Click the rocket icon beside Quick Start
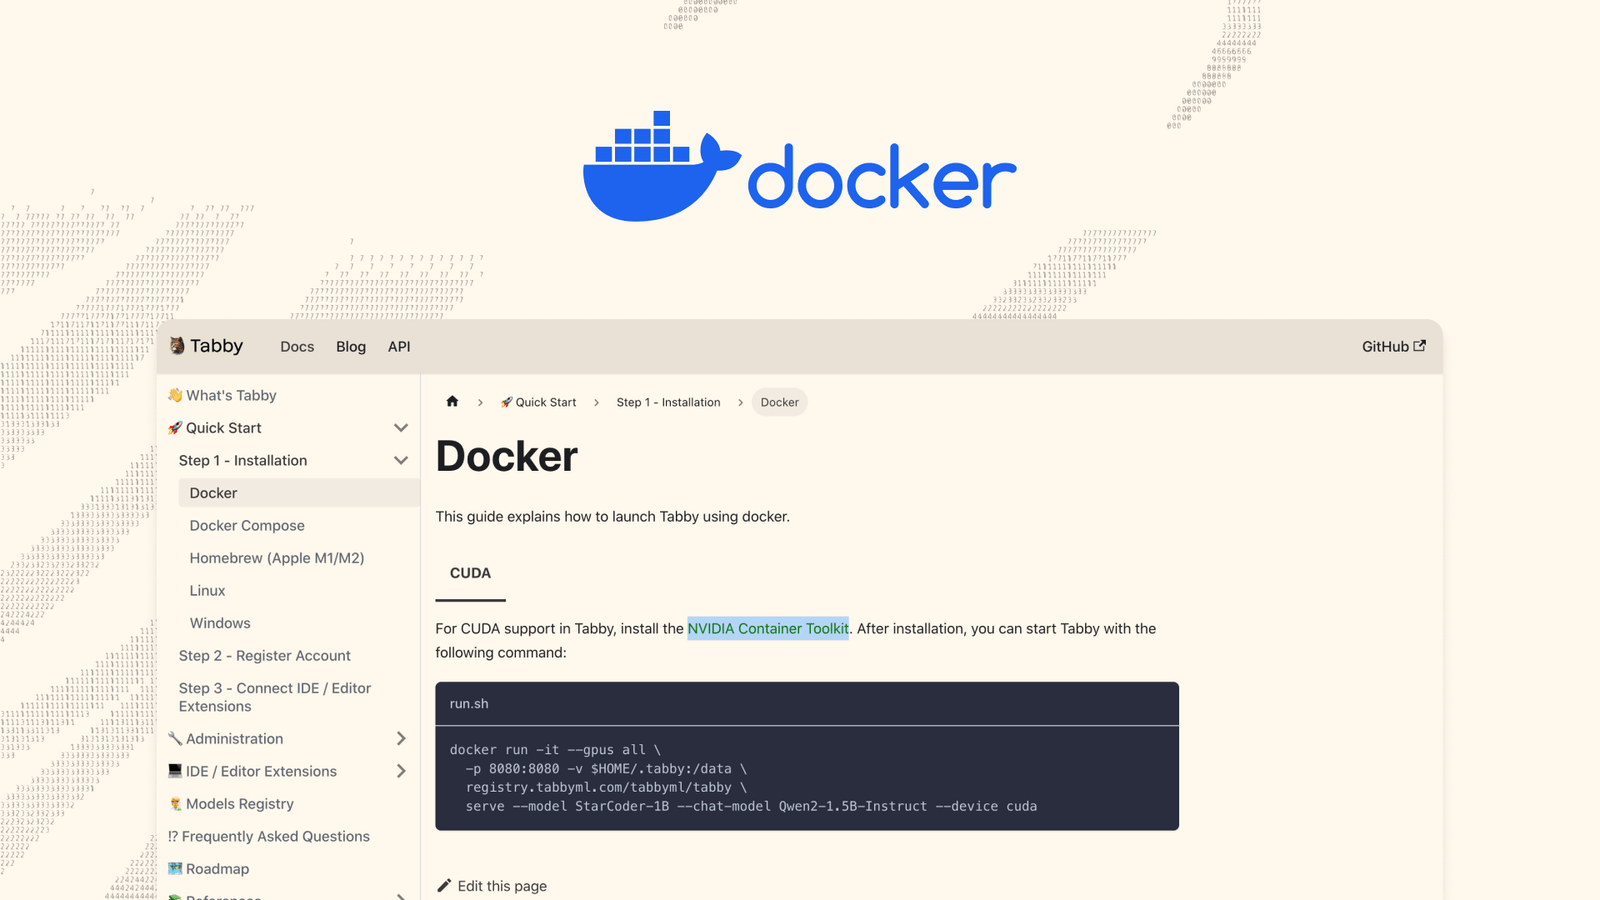Viewport: 1600px width, 900px height. (x=175, y=427)
